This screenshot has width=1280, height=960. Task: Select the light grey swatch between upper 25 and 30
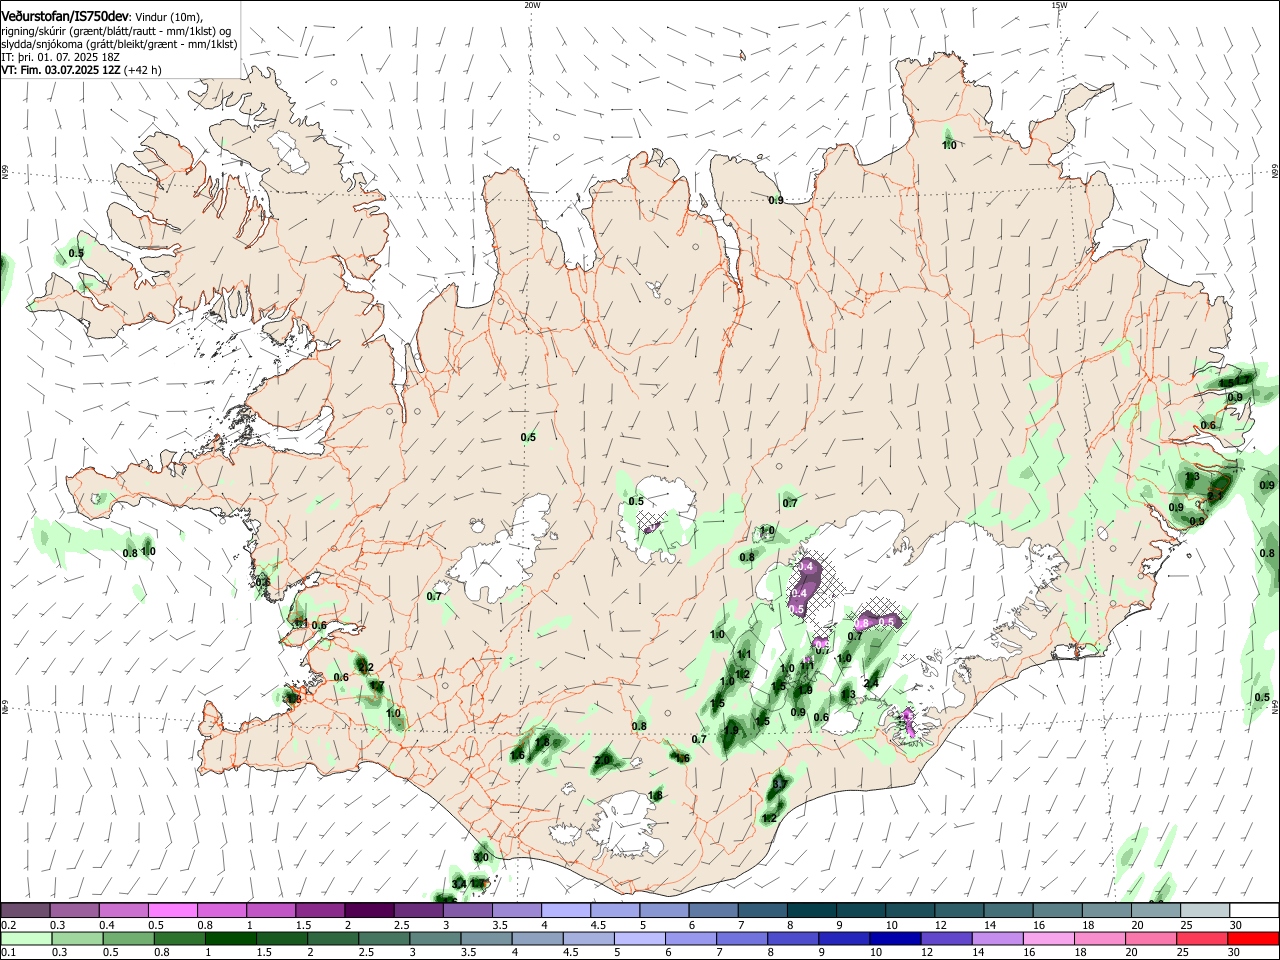coord(1204,910)
